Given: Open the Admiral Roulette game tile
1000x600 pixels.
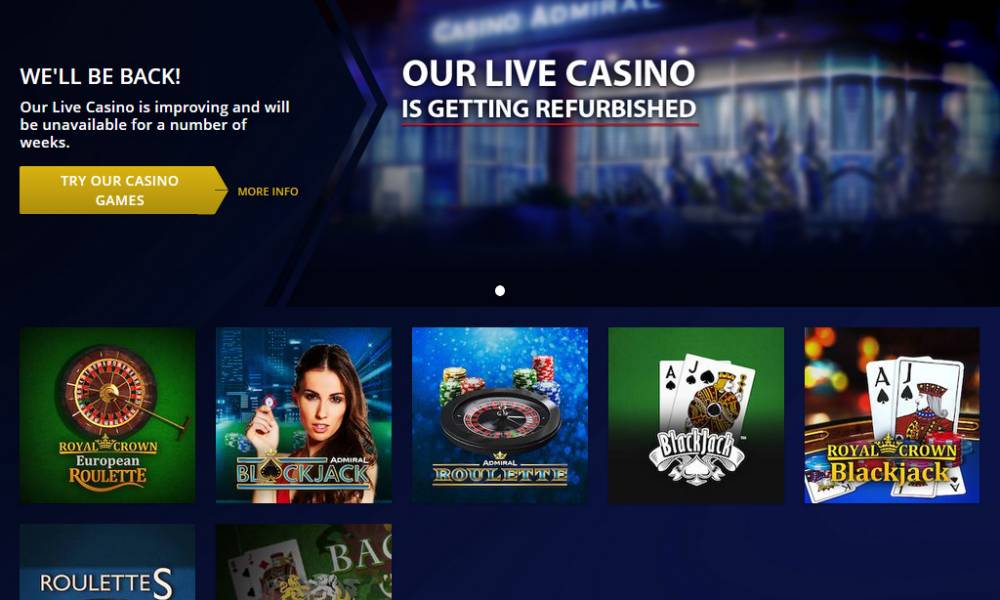Looking at the screenshot, I should click(x=500, y=415).
